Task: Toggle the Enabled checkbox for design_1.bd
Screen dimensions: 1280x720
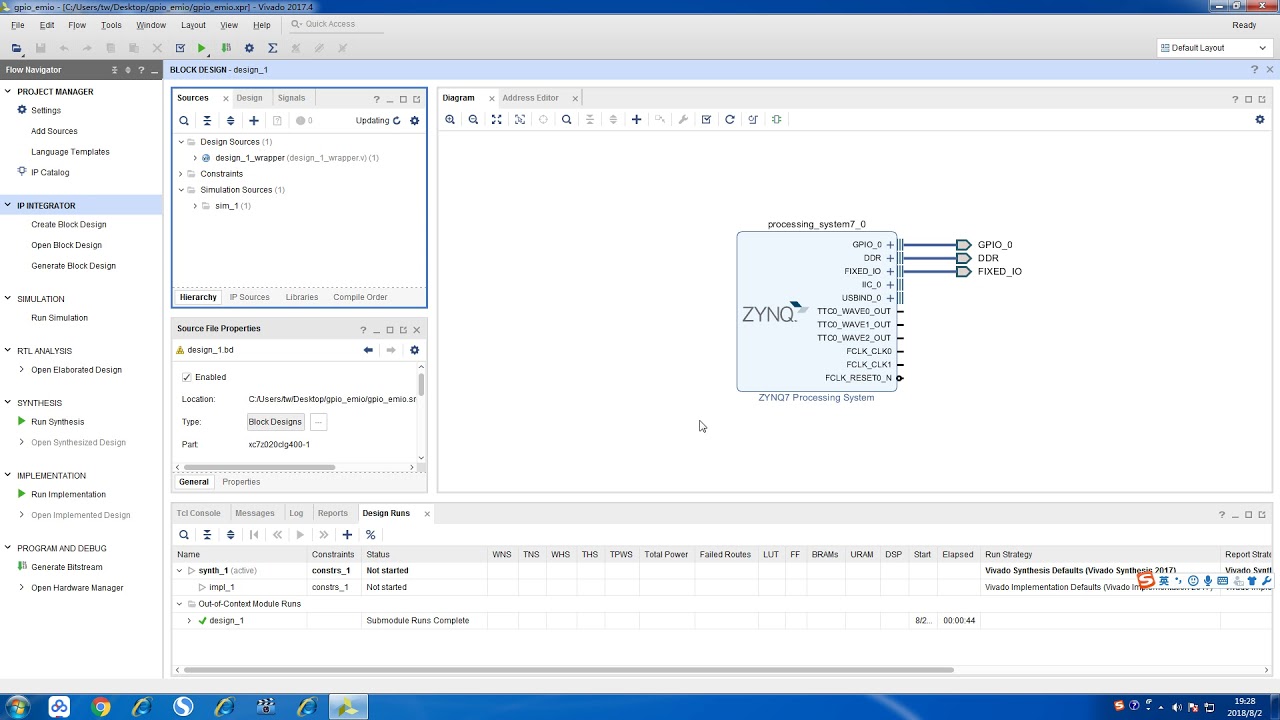Action: tap(186, 377)
